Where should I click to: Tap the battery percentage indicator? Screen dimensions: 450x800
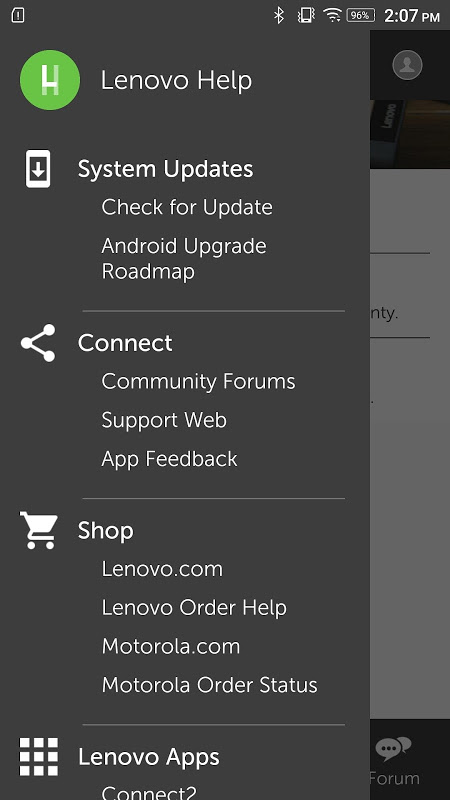pos(361,15)
